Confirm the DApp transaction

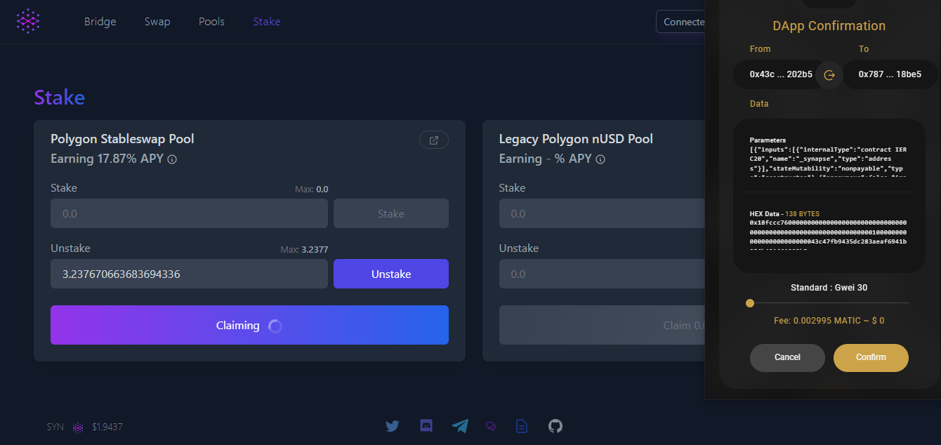pos(870,357)
